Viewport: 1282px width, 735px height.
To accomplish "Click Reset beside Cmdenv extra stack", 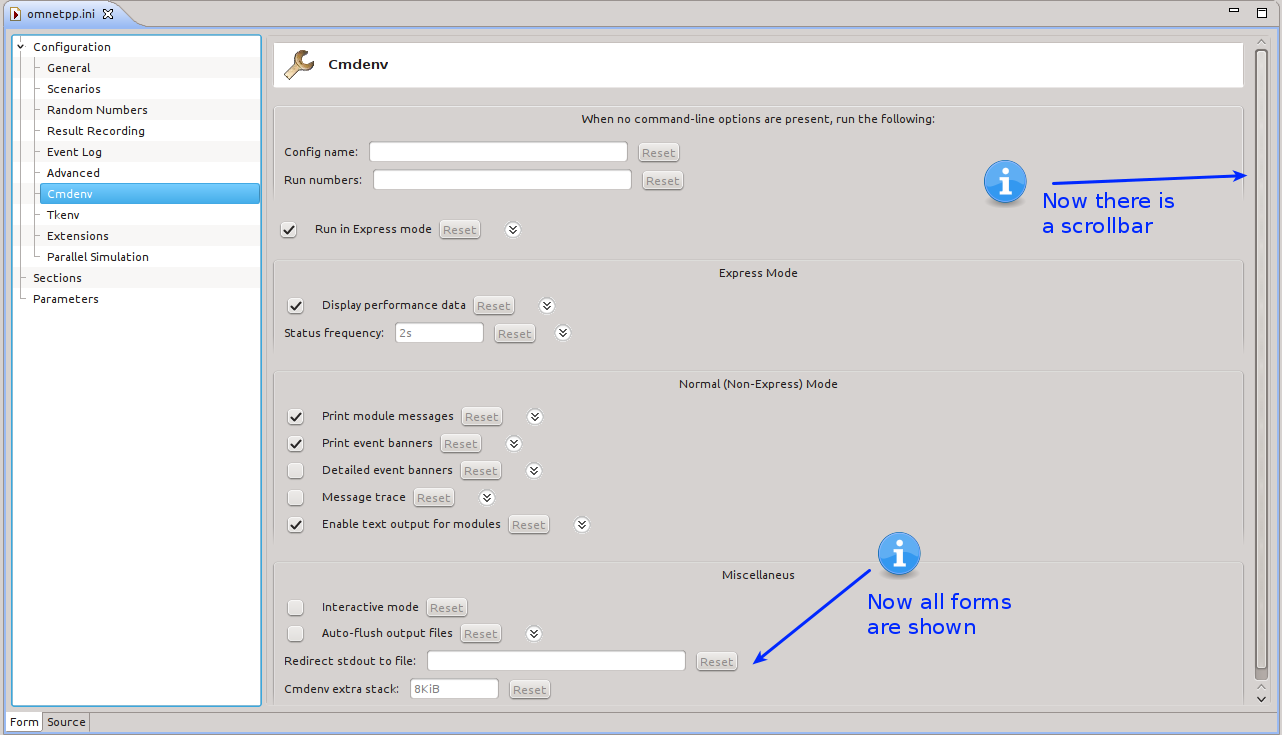I will [x=528, y=688].
